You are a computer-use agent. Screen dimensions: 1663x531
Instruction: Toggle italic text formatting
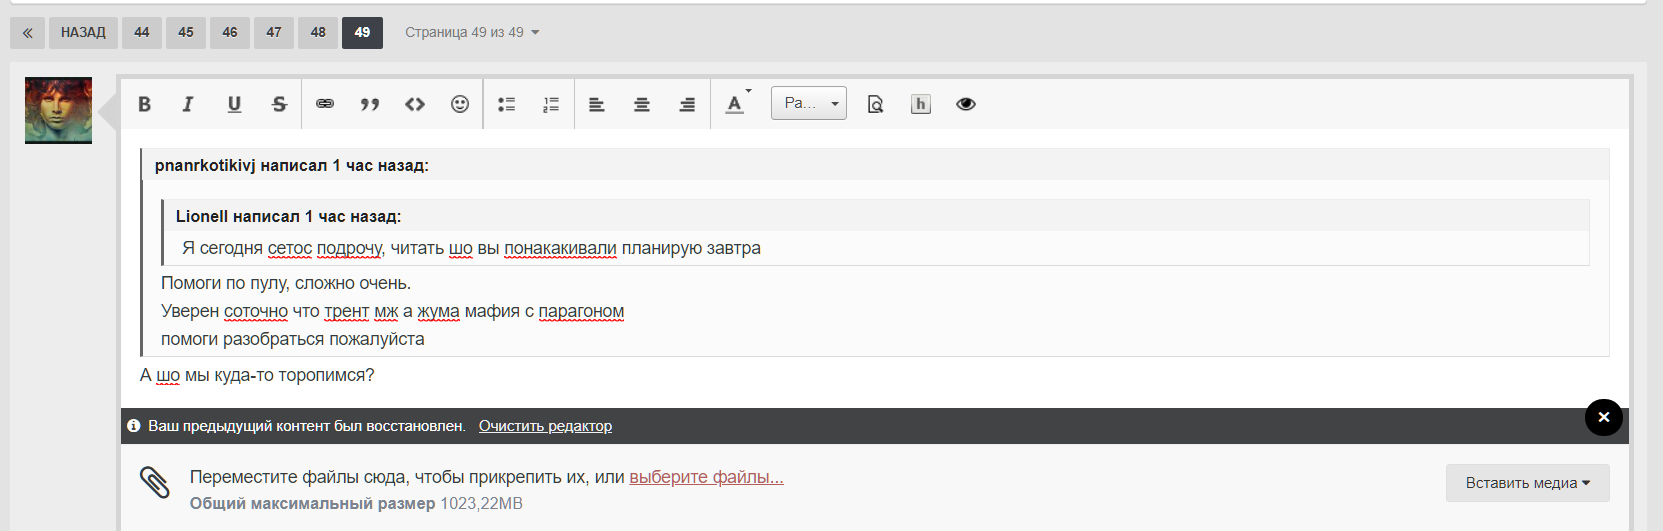pyautogui.click(x=188, y=104)
